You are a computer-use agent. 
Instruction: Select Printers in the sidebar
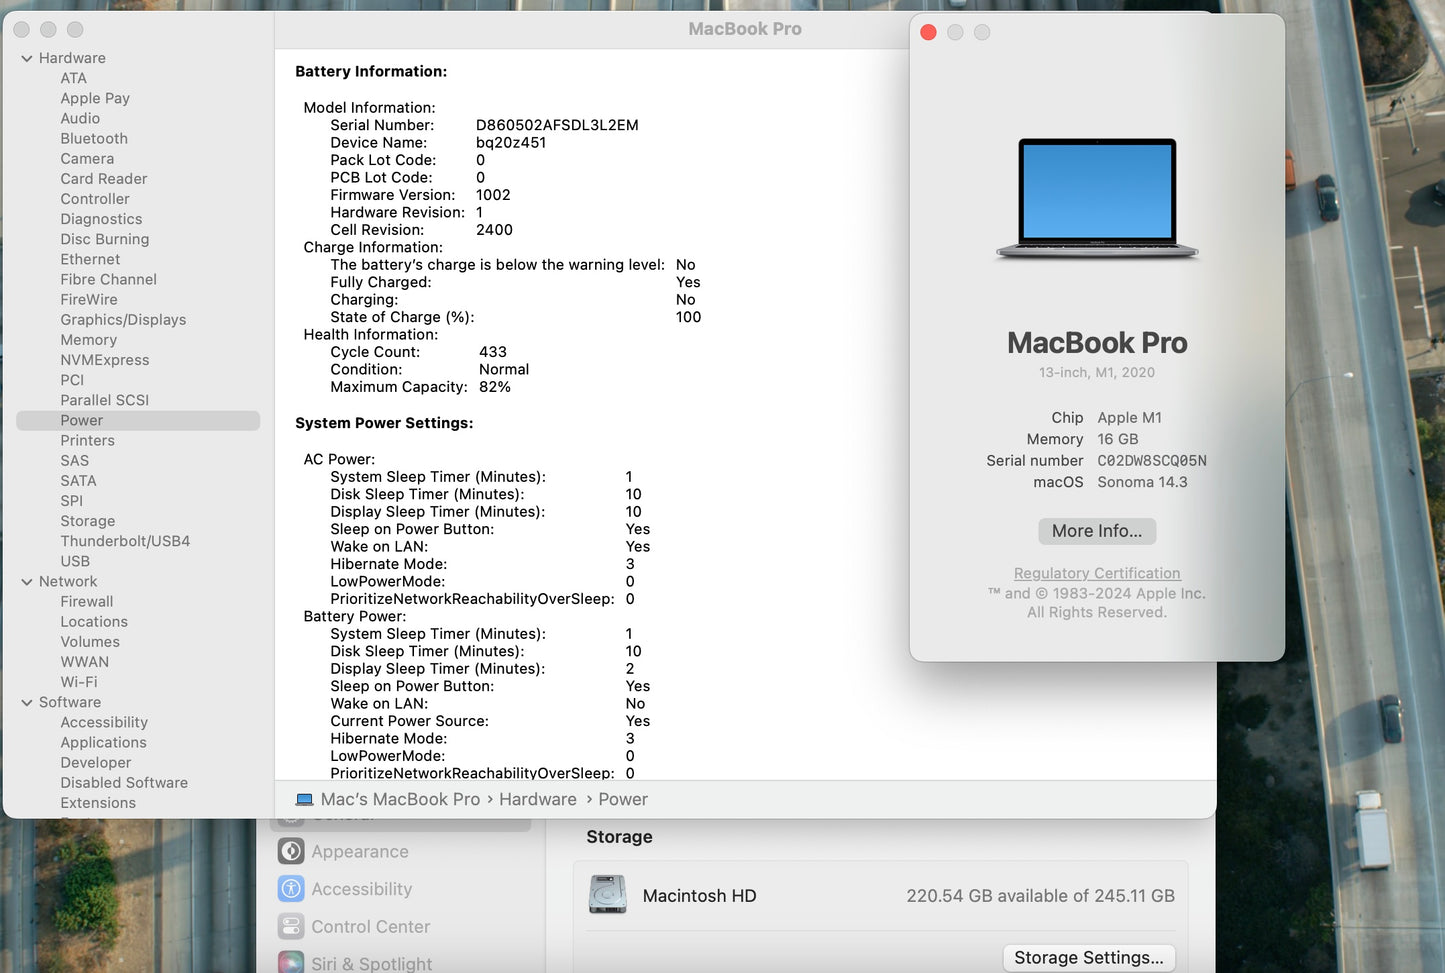tap(88, 440)
